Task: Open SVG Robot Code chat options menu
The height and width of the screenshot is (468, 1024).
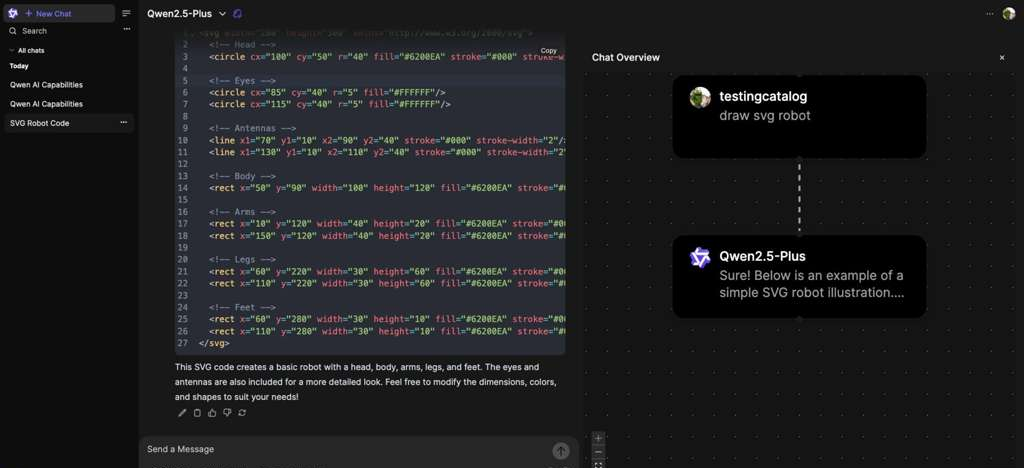Action: (x=123, y=122)
